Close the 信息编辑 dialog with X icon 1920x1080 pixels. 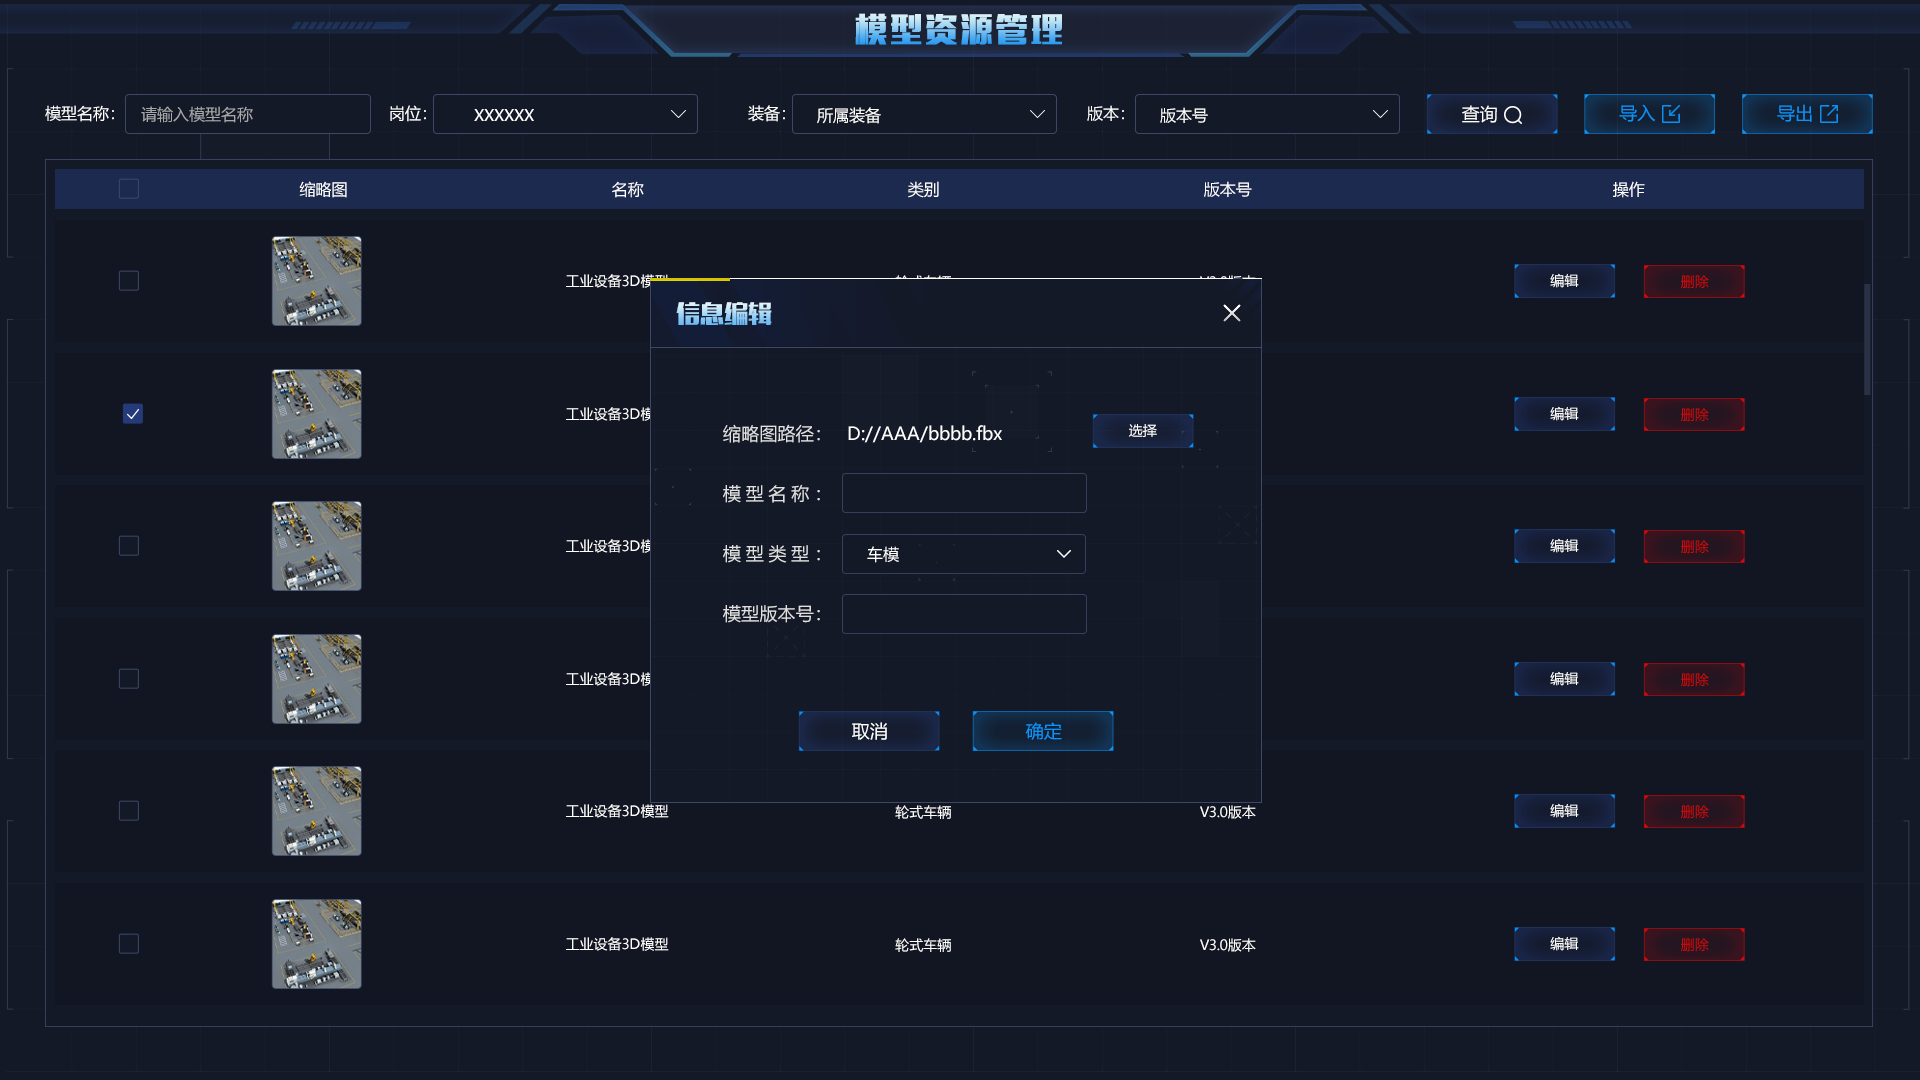pyautogui.click(x=1231, y=313)
